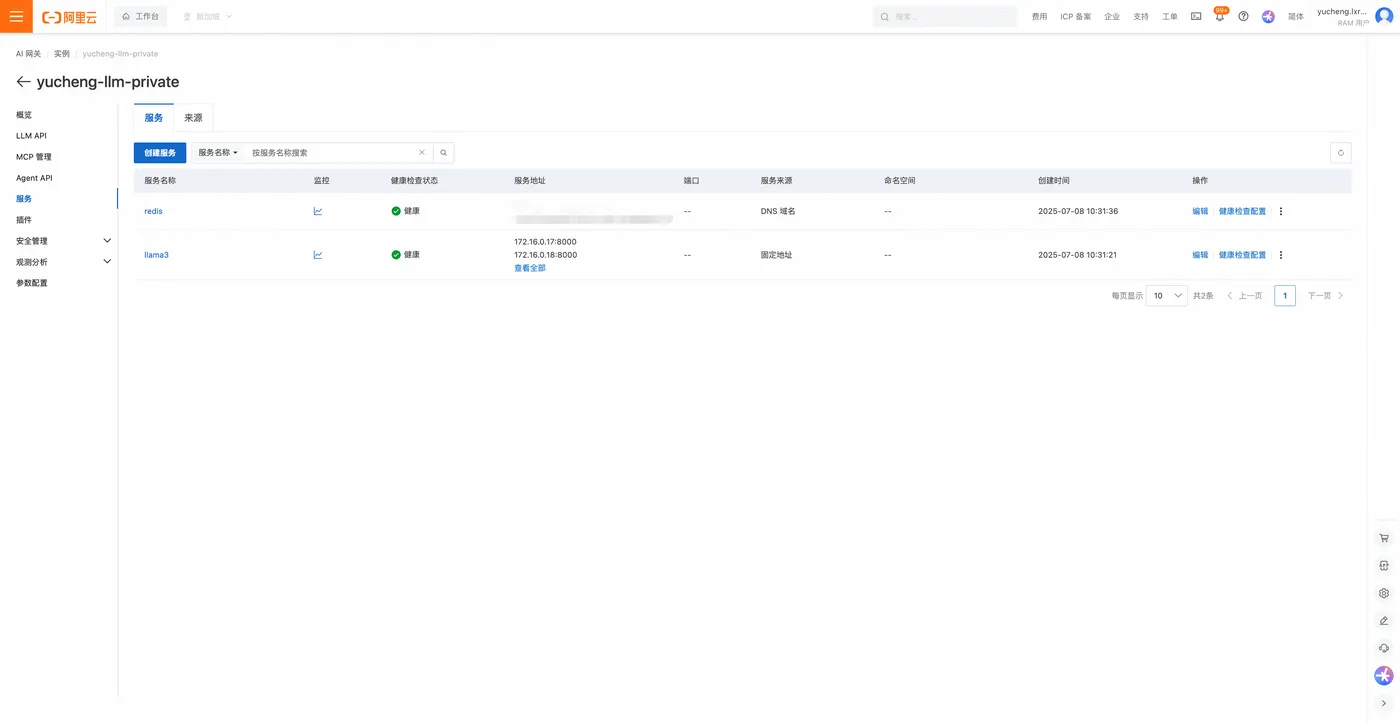The width and height of the screenshot is (1400, 723).
Task: Open the 工单 header menu
Action: pyautogui.click(x=1170, y=17)
